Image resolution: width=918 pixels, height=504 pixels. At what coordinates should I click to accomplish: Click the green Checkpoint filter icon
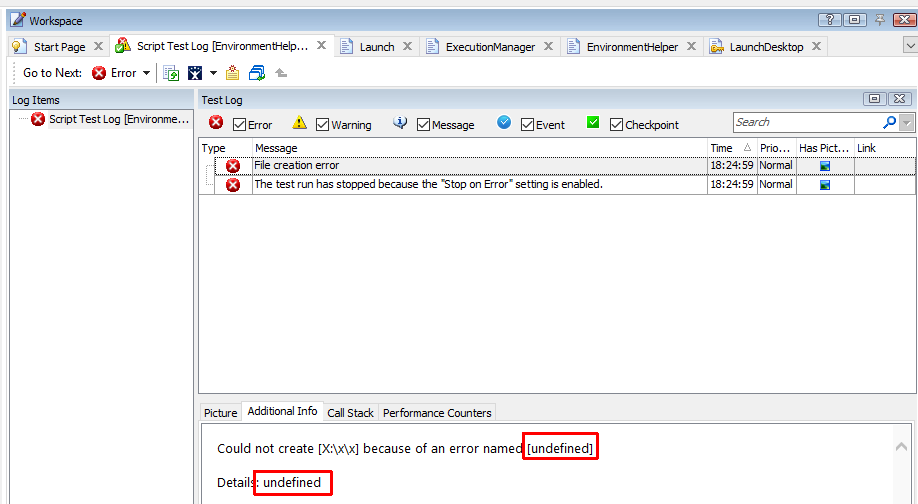(593, 122)
